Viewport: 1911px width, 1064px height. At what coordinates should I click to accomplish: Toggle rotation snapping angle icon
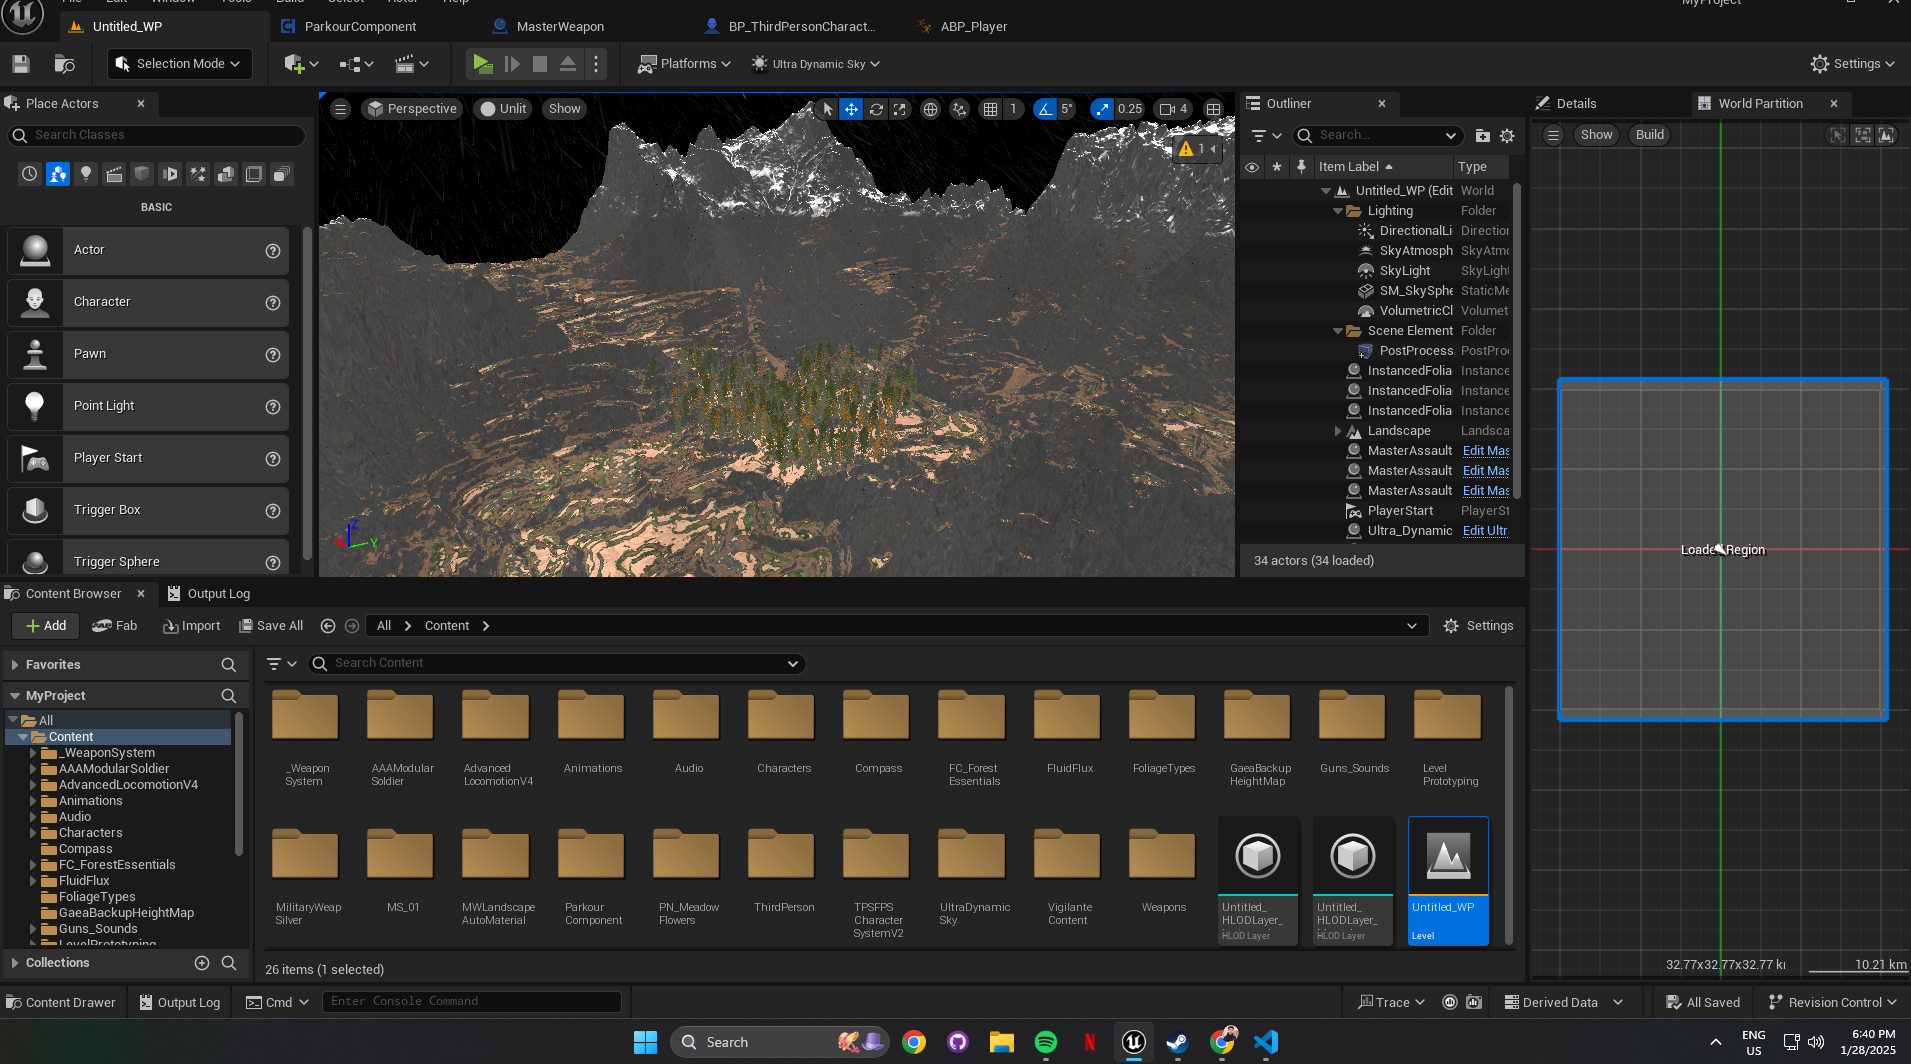[x=1045, y=109]
